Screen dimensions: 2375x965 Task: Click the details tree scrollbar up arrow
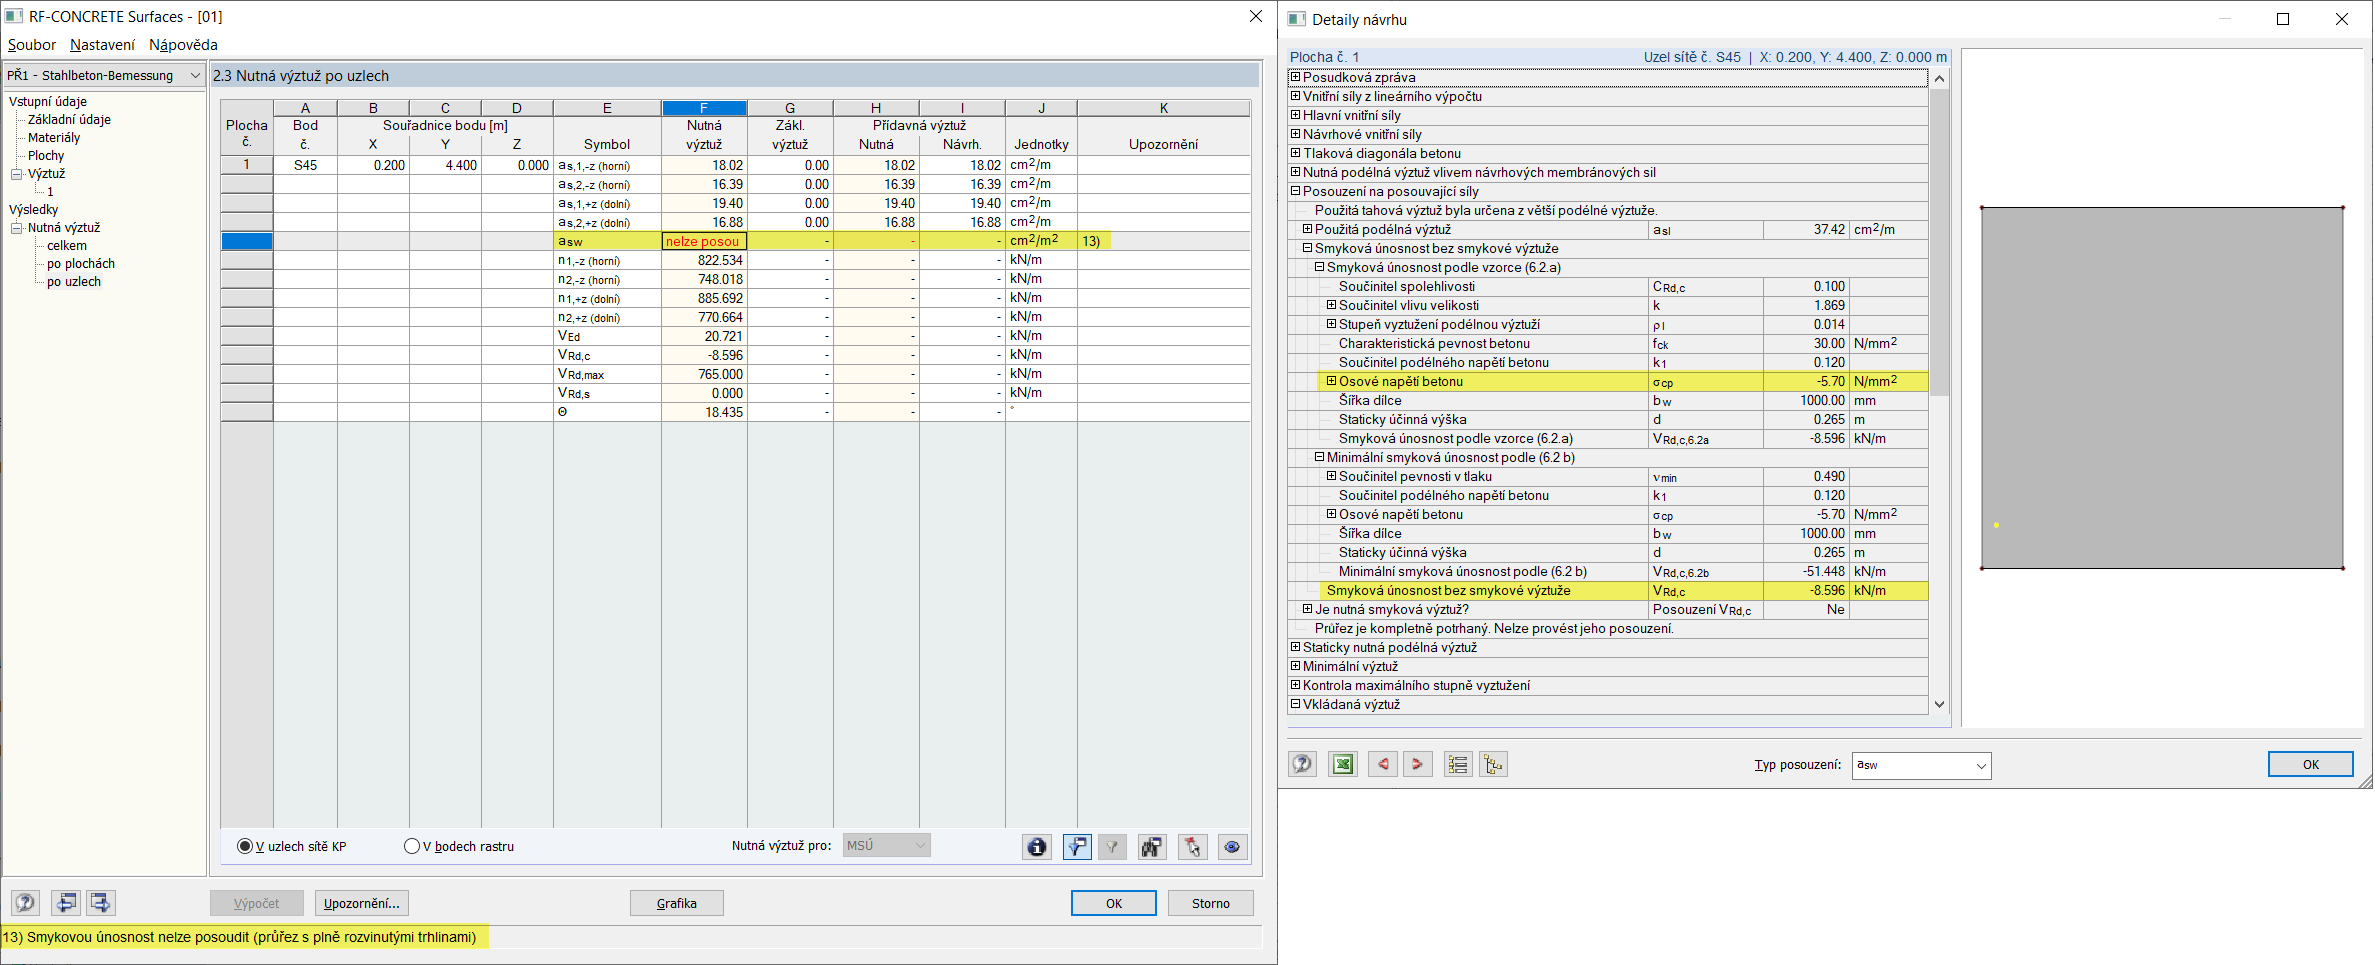coord(1940,78)
